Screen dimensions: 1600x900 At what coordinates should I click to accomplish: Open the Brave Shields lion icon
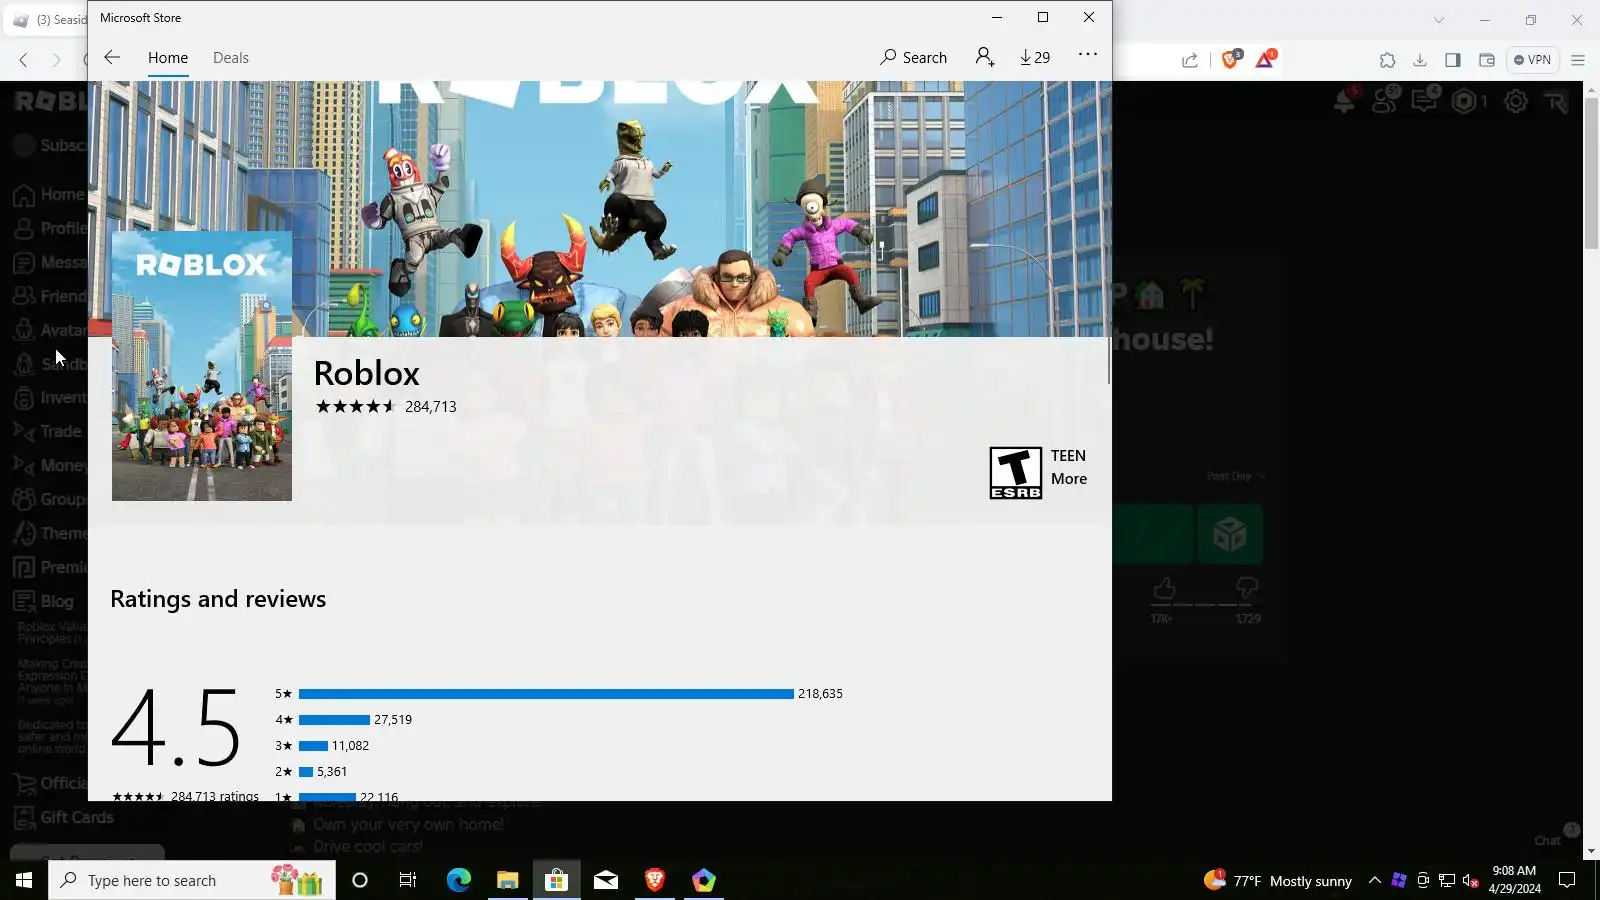pyautogui.click(x=1231, y=59)
